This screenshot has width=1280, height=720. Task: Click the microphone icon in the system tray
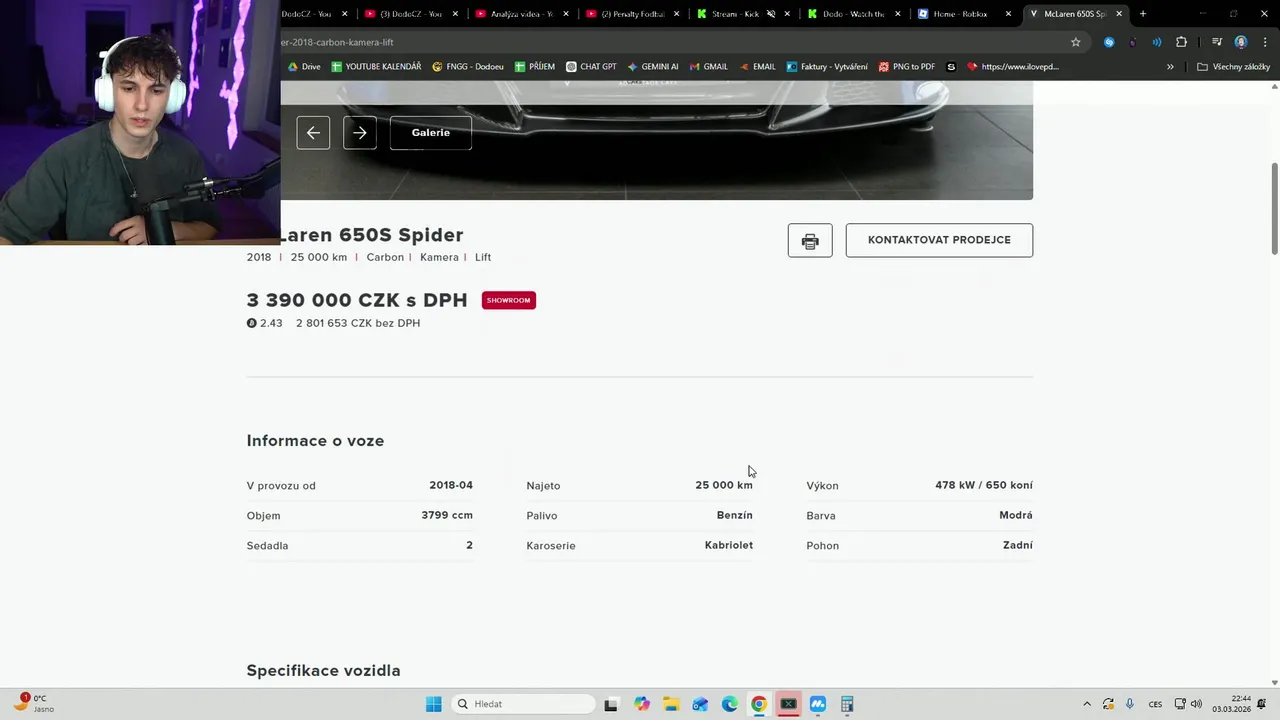click(1130, 704)
